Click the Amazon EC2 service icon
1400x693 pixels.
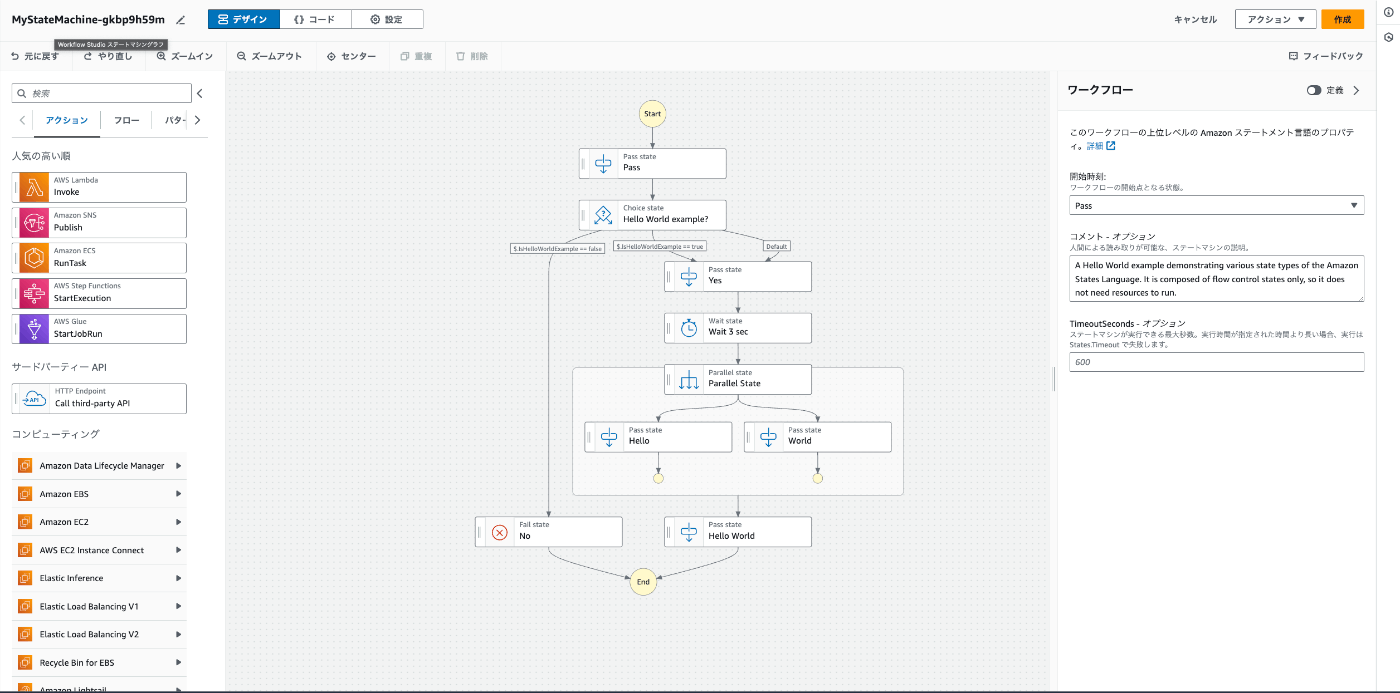(25, 522)
